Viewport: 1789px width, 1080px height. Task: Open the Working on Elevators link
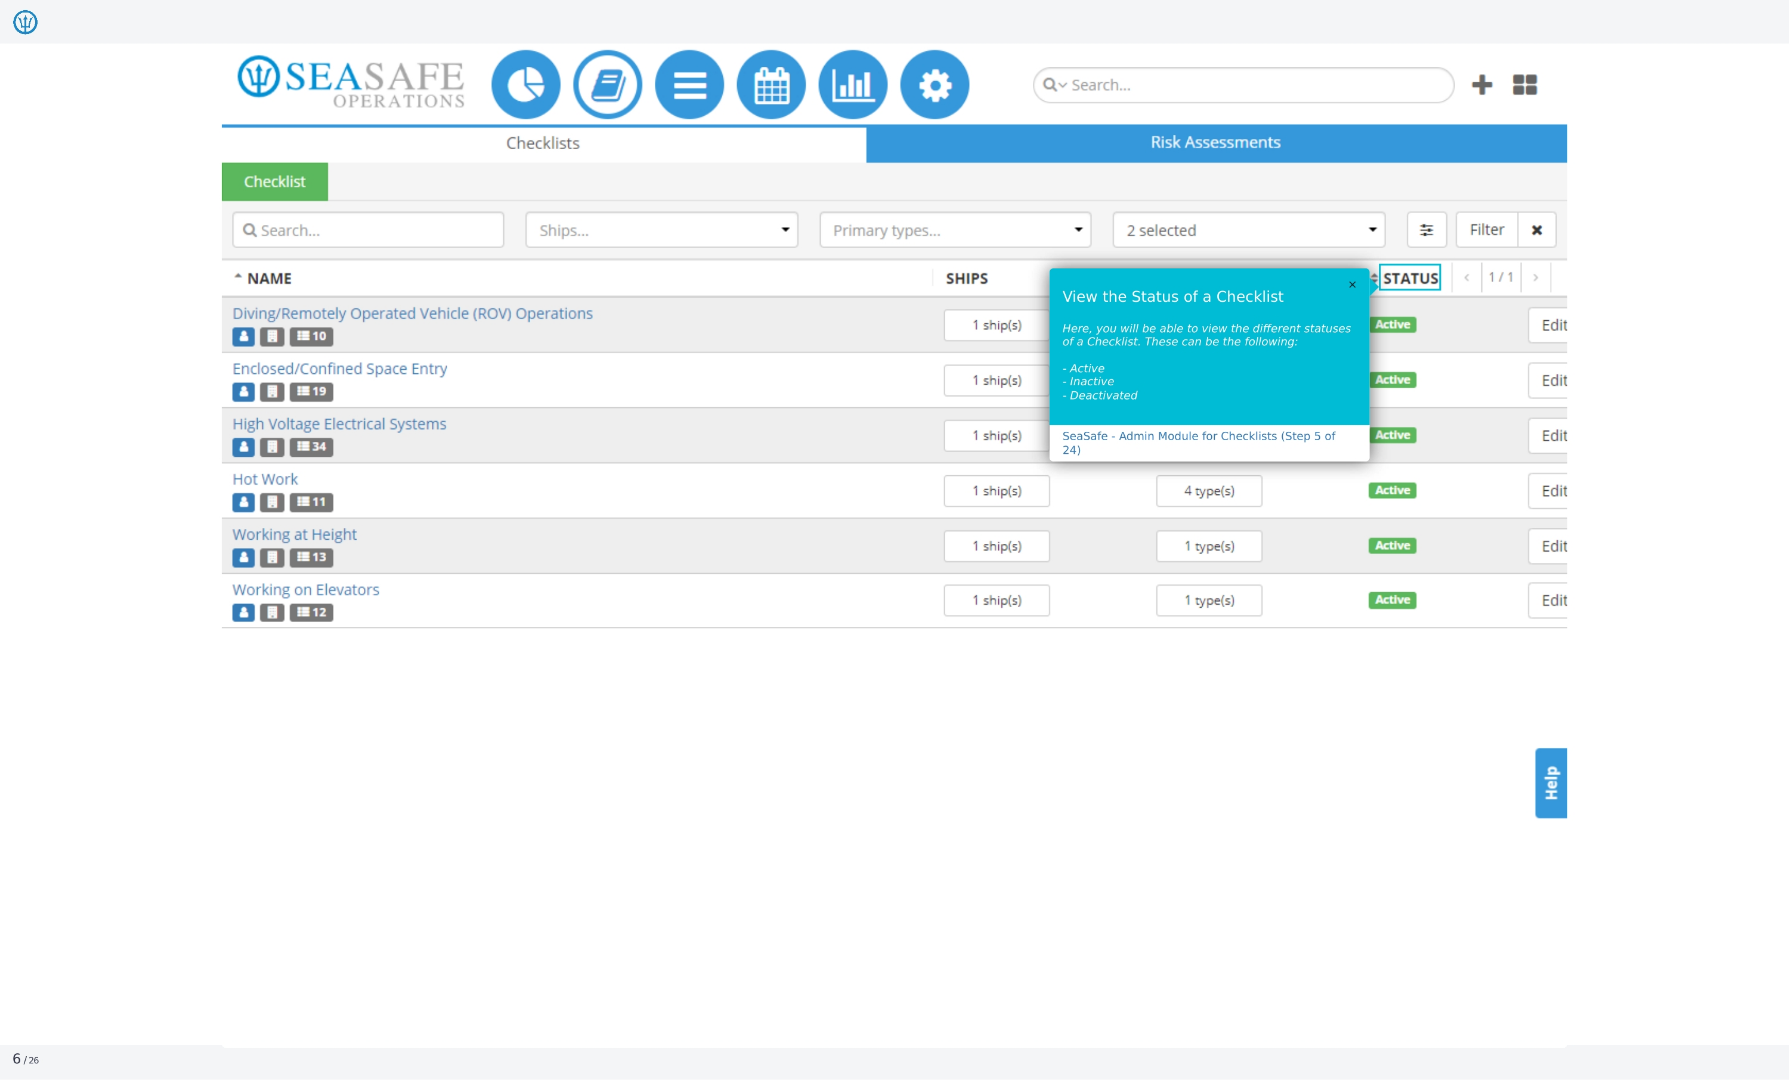pyautogui.click(x=306, y=590)
